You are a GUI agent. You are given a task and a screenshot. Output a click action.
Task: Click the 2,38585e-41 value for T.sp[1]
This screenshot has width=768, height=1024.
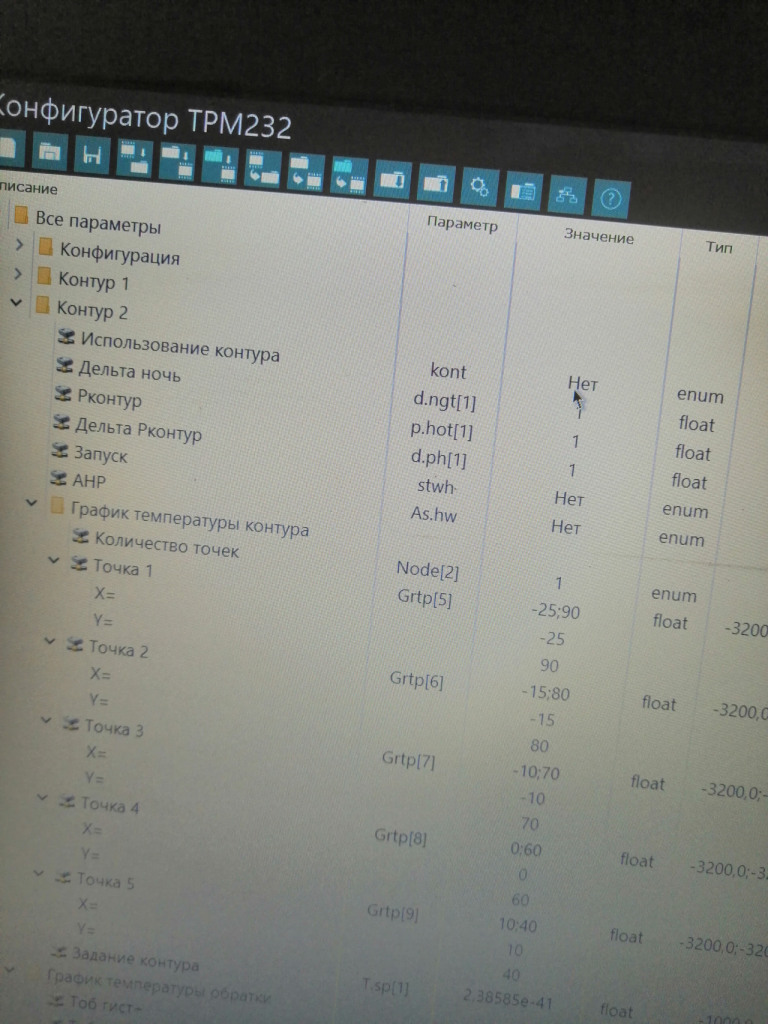click(x=507, y=999)
